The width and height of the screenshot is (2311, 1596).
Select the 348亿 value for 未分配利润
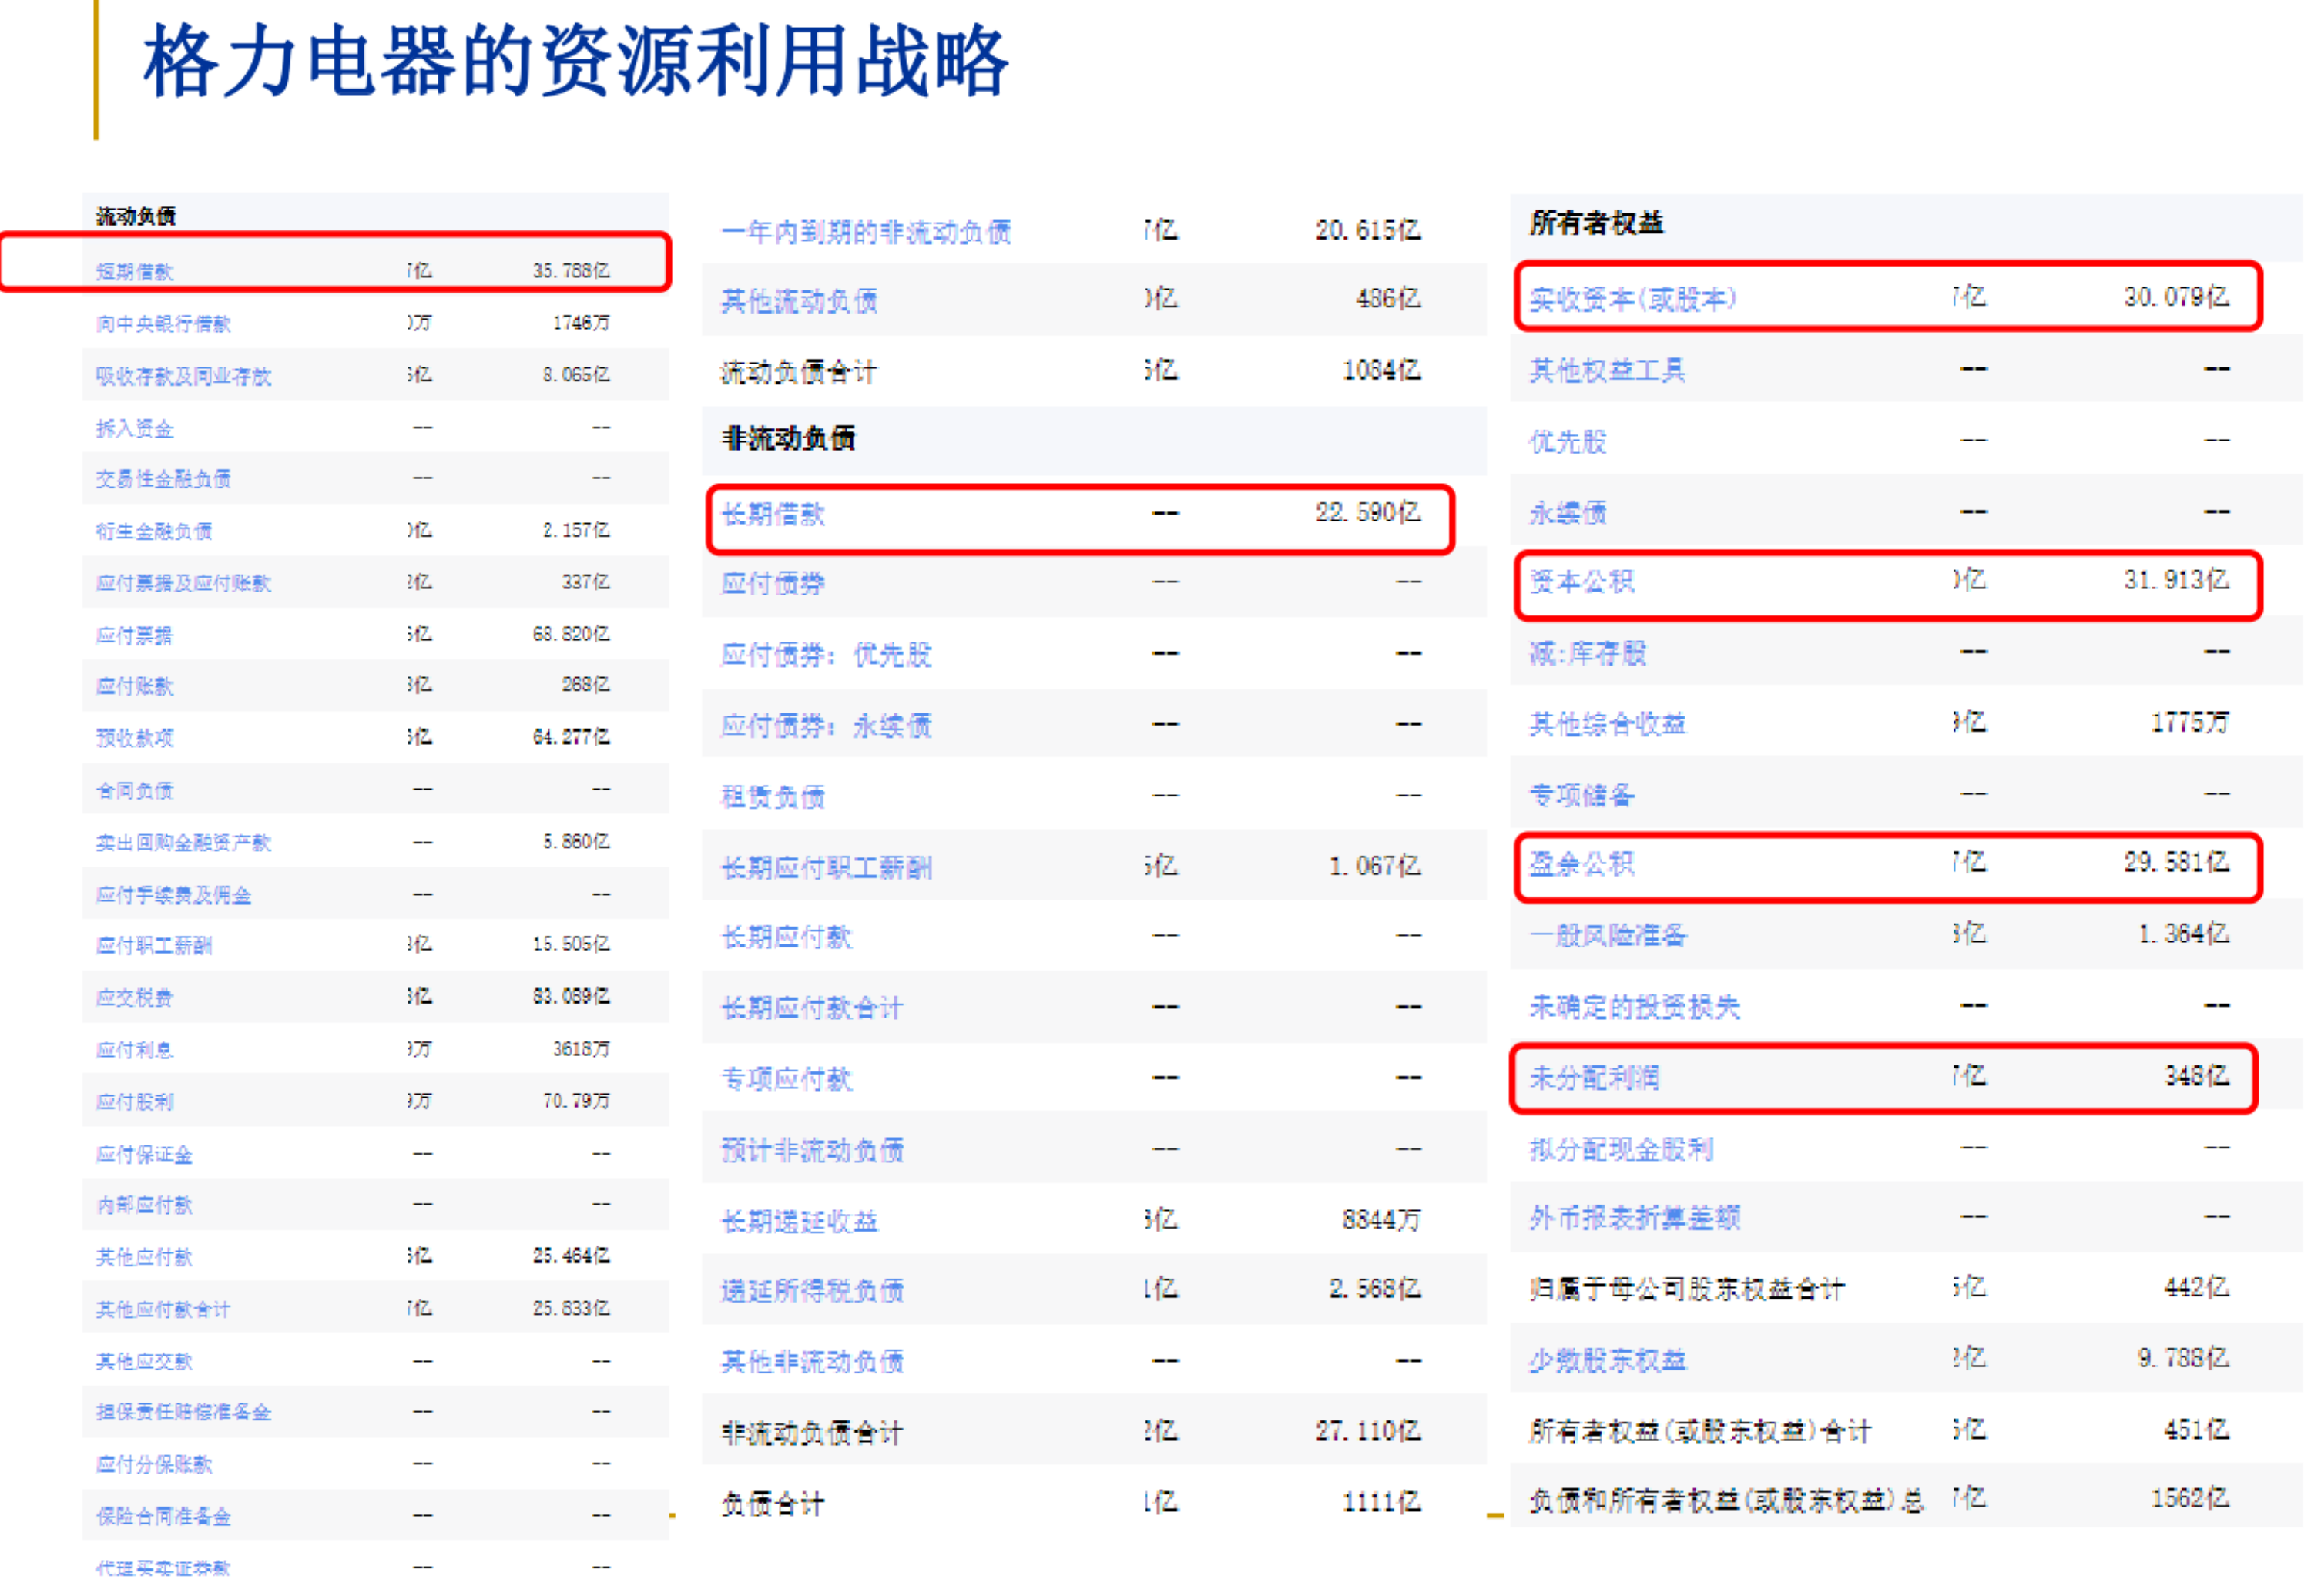2197,1075
